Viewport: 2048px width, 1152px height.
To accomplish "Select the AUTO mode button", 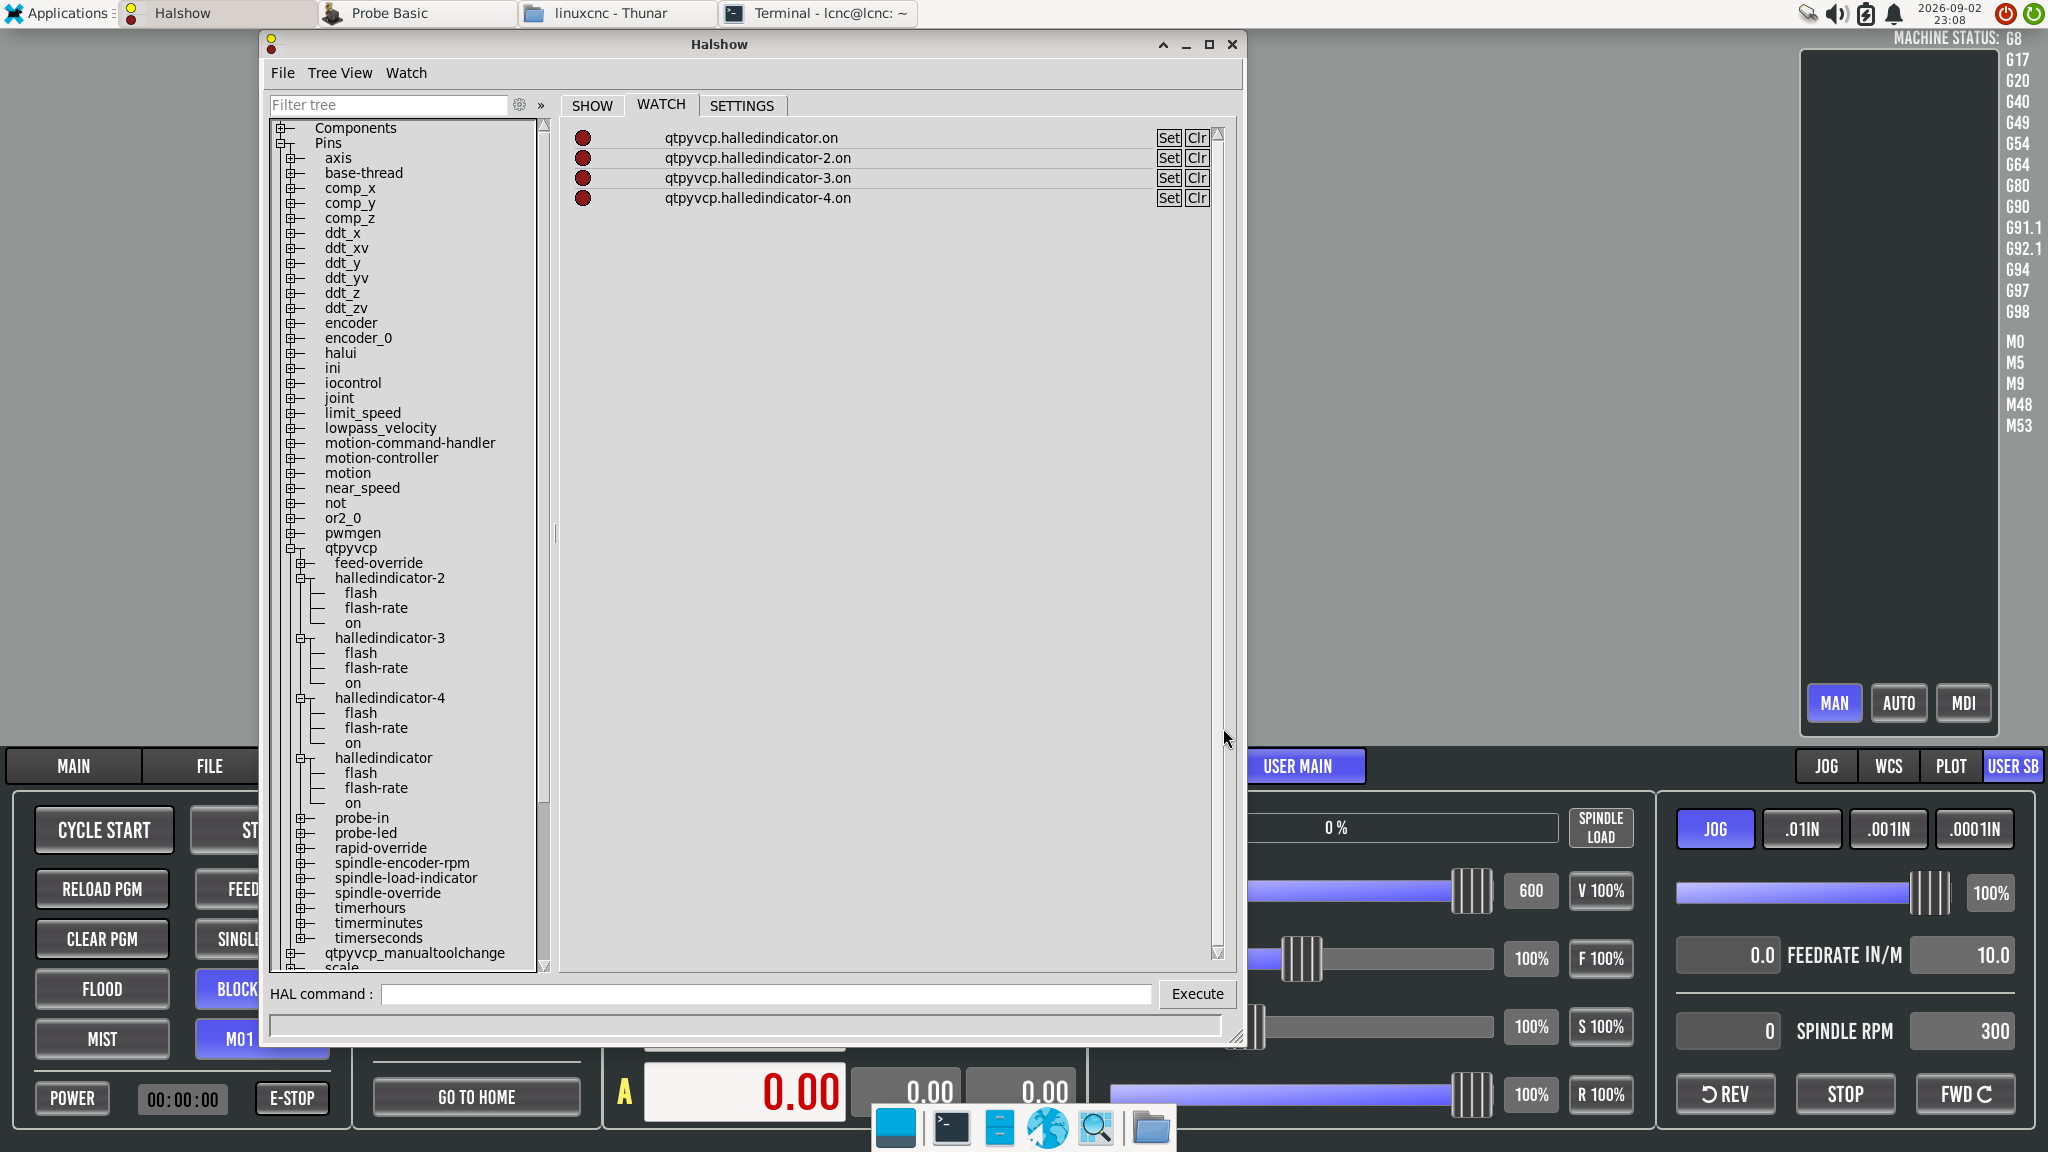I will [1899, 703].
